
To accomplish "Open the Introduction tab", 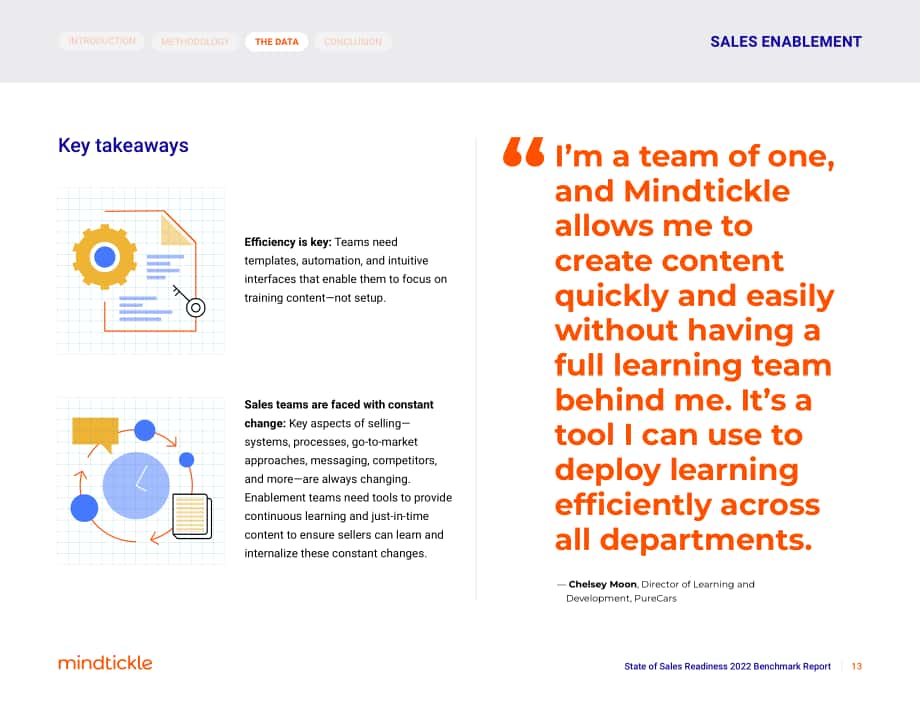I will point(102,41).
